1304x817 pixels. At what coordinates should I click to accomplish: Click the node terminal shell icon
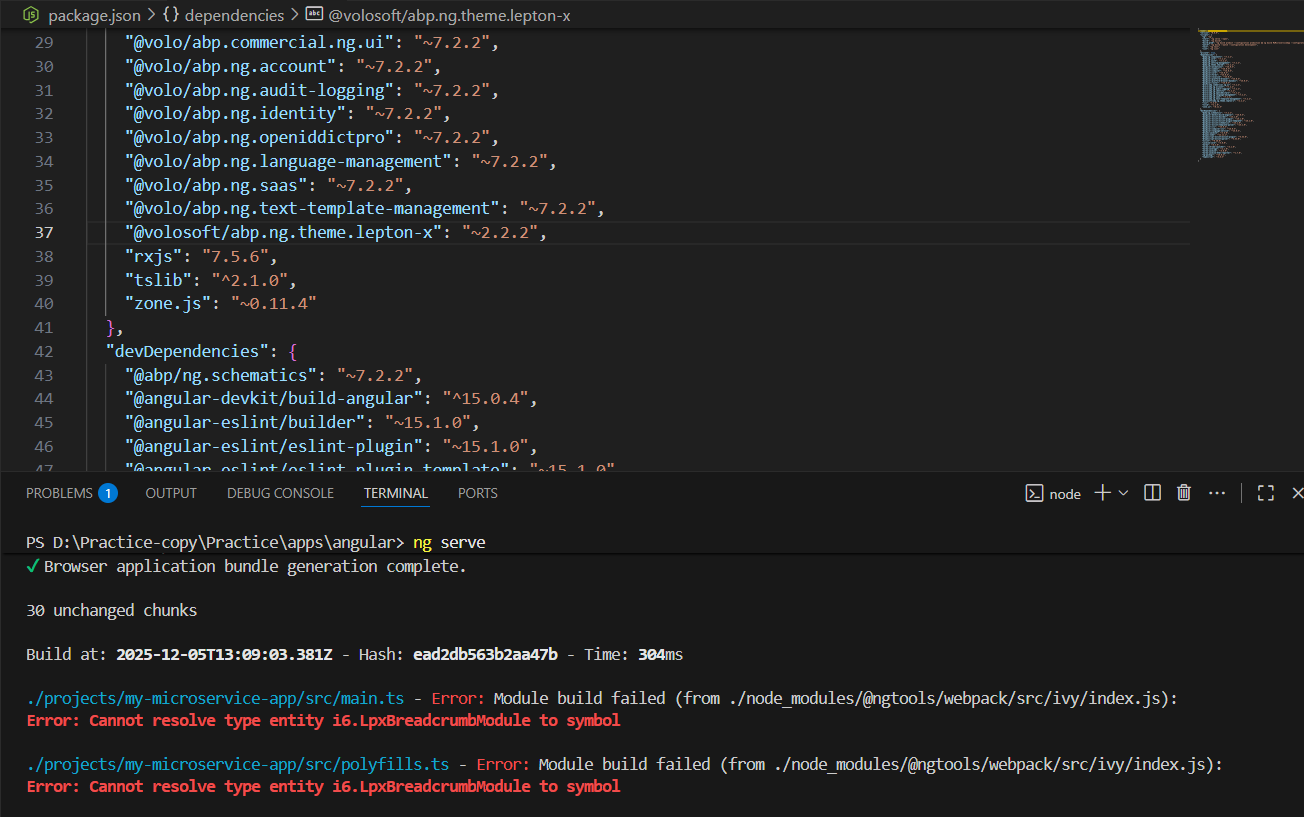coord(1035,494)
